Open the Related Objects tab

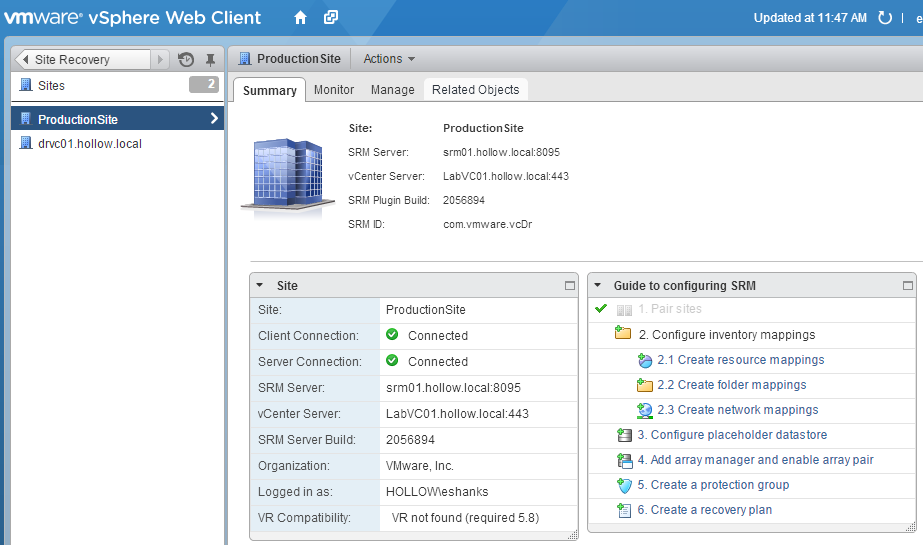[475, 90]
